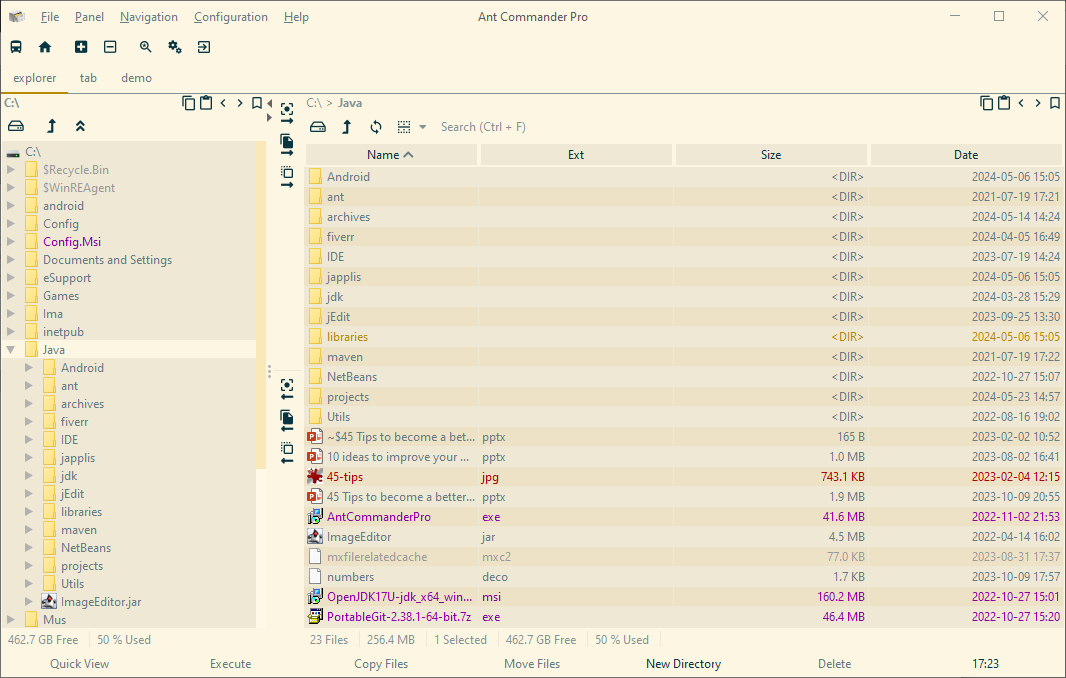Sort by the Date column header
The height and width of the screenshot is (678, 1066).
click(x=966, y=155)
